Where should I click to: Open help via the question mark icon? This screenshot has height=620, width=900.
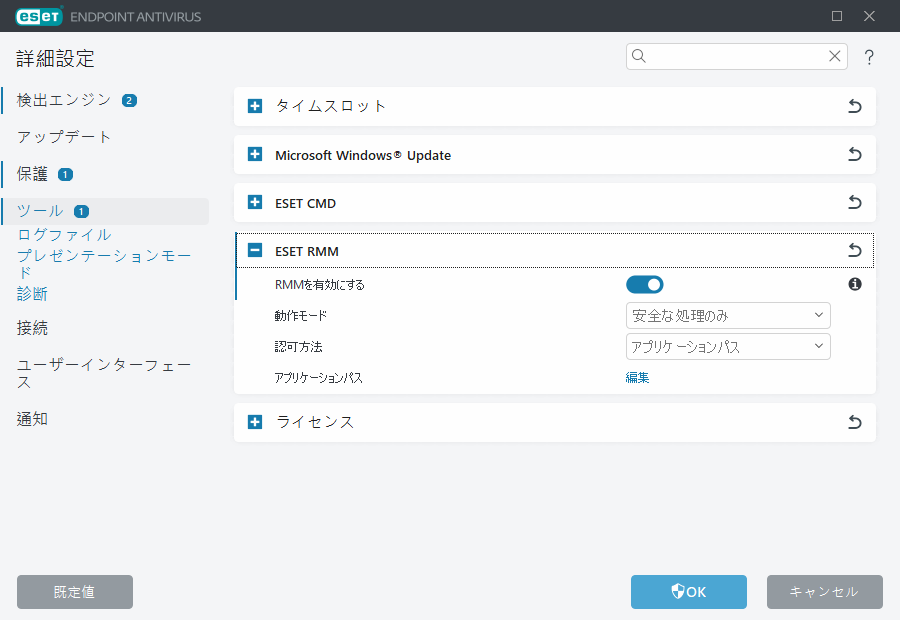[869, 57]
